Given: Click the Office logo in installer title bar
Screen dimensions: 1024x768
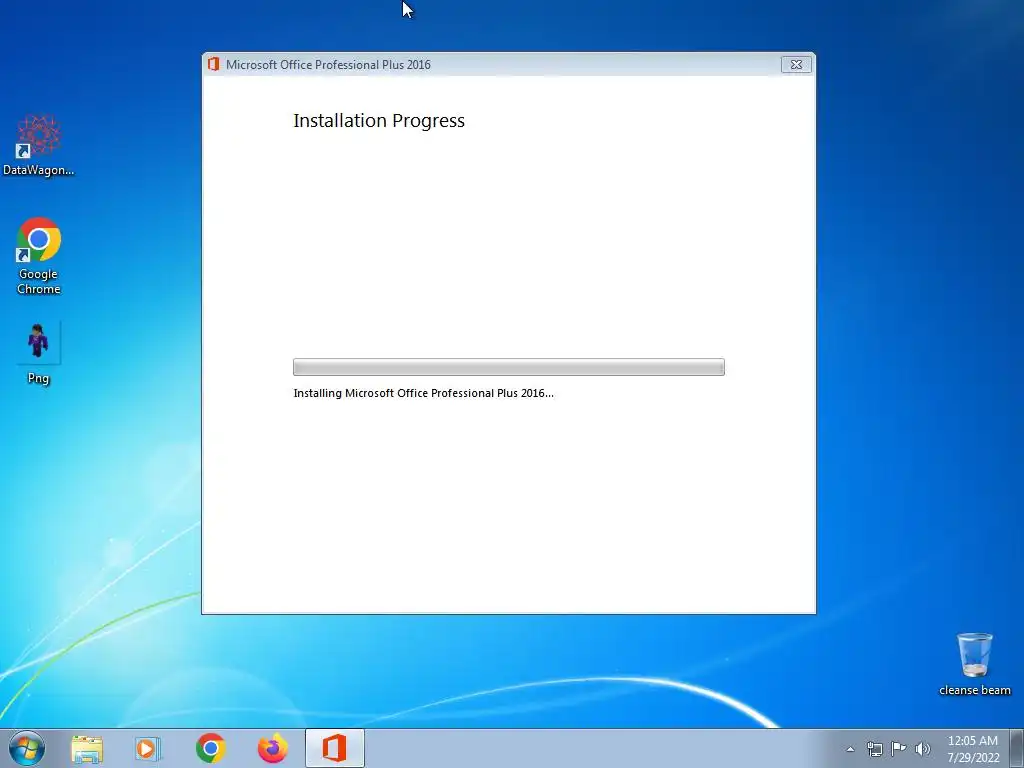Looking at the screenshot, I should click(x=214, y=64).
